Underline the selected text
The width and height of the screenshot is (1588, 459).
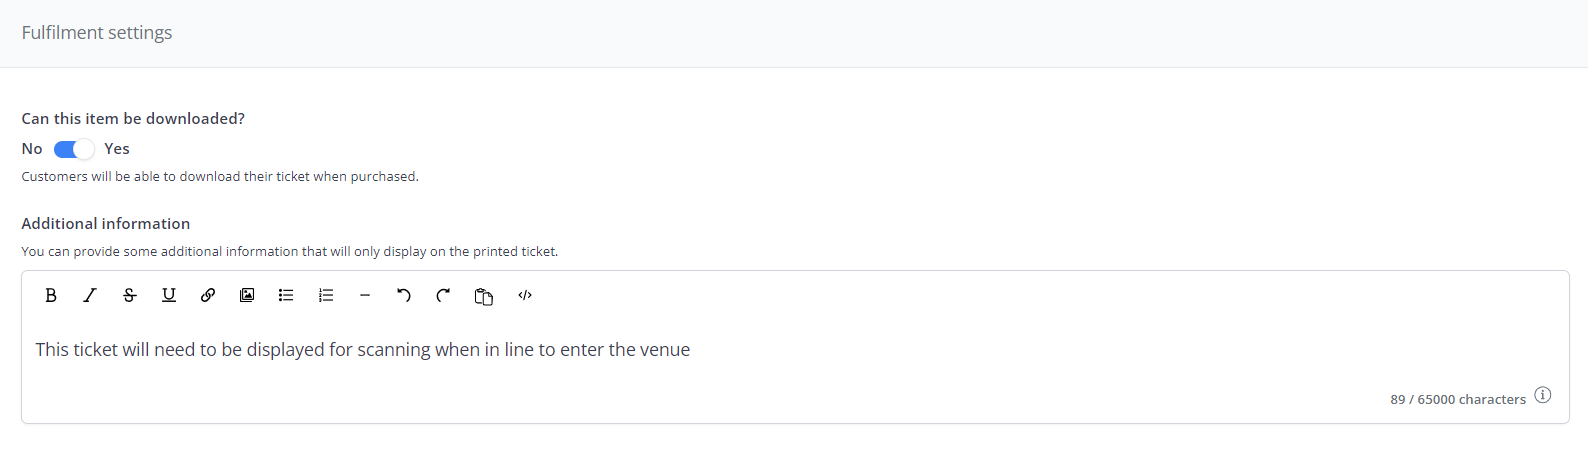click(169, 295)
